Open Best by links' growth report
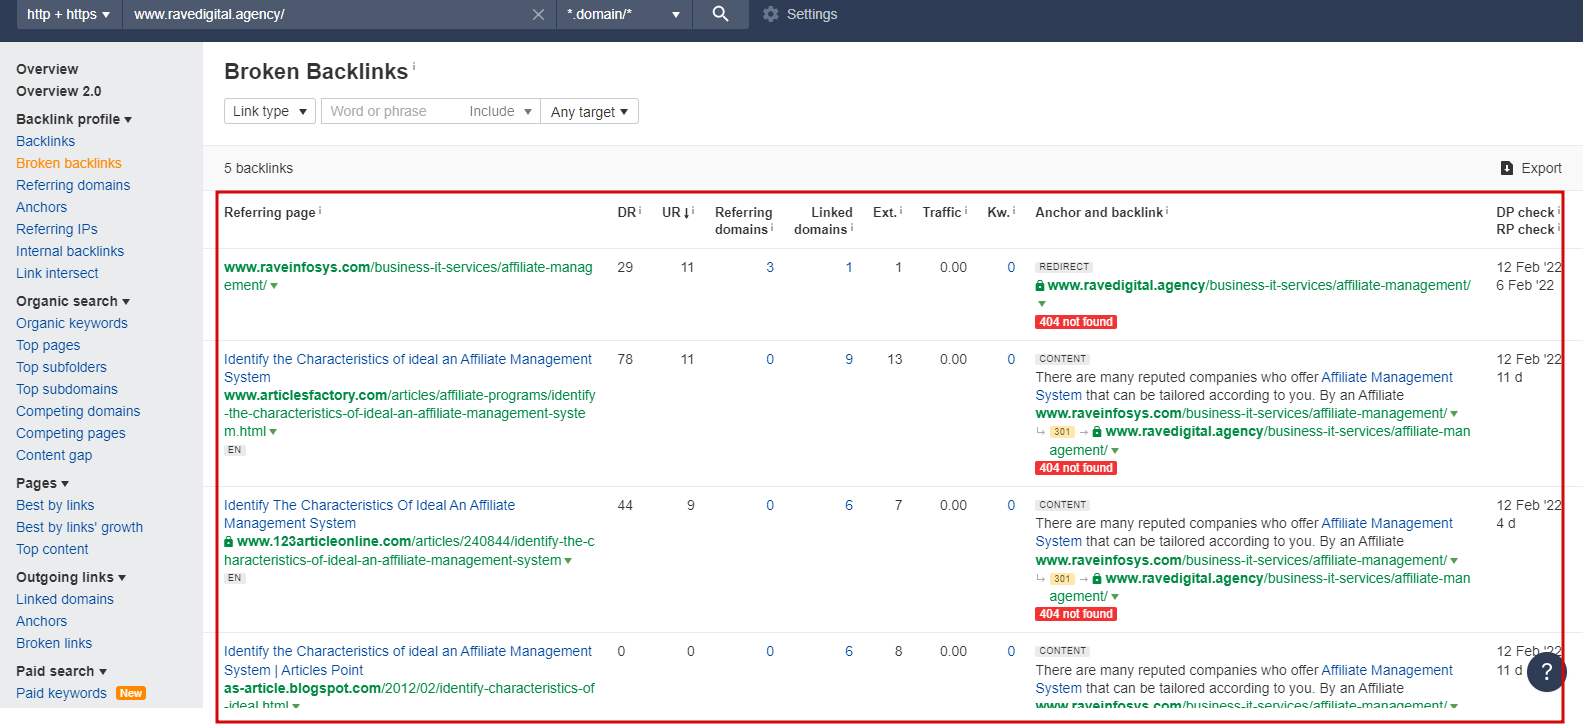Image resolution: width=1583 pixels, height=724 pixels. tap(80, 527)
